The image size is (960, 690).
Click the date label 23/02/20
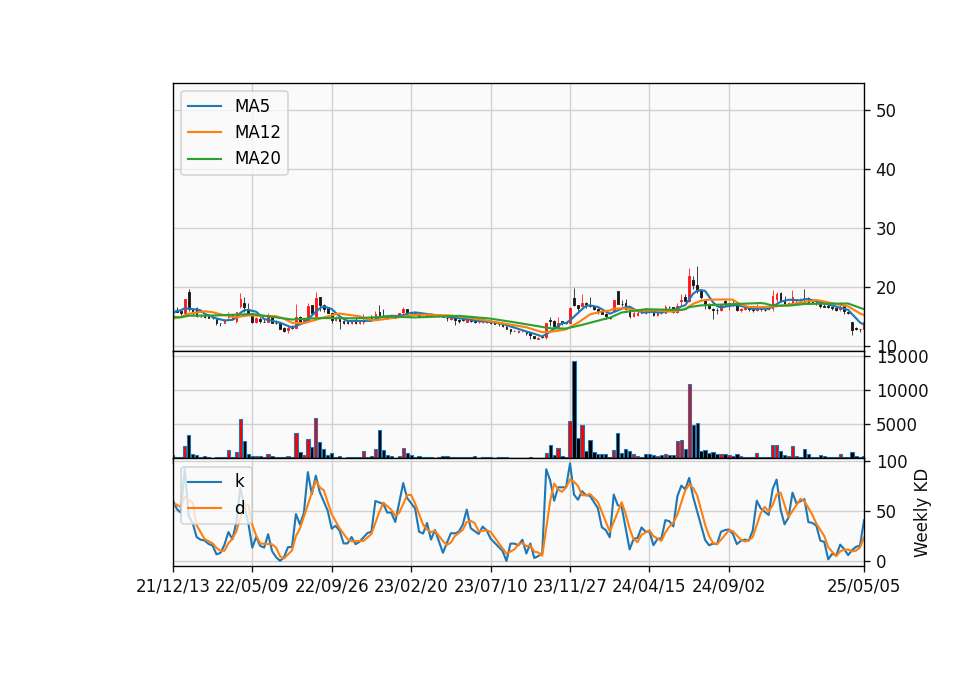(x=411, y=586)
